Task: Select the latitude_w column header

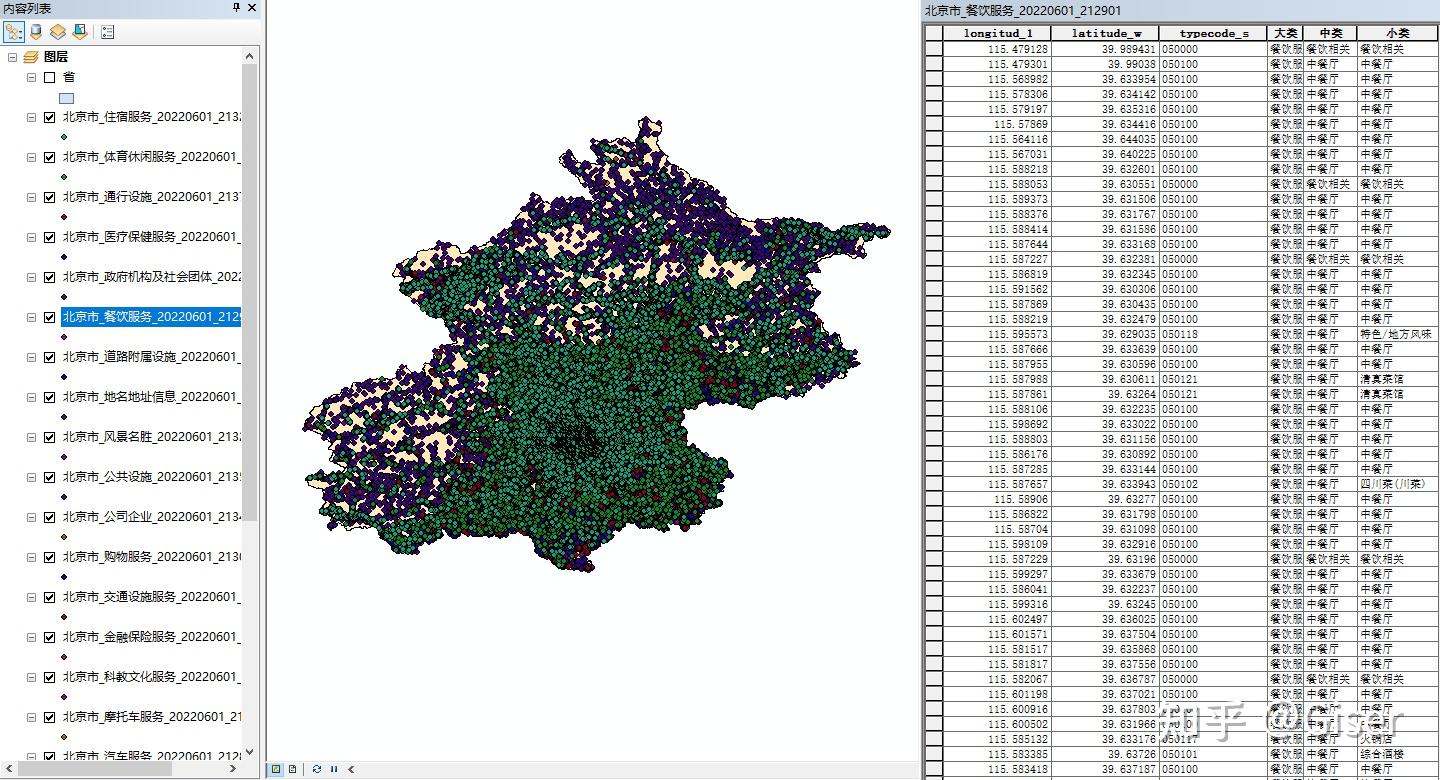Action: [x=1105, y=33]
